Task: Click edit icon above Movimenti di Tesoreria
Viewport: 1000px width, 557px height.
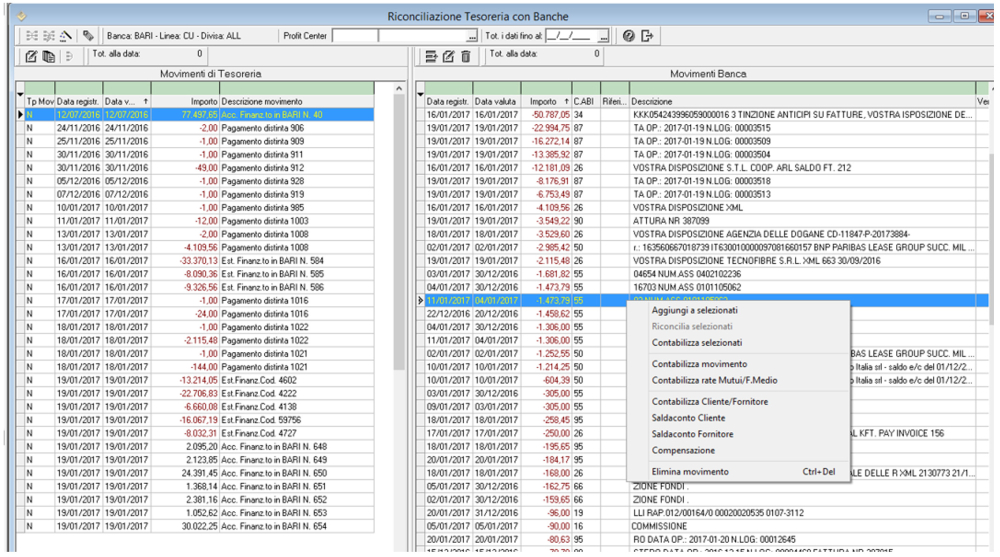Action: [30, 56]
